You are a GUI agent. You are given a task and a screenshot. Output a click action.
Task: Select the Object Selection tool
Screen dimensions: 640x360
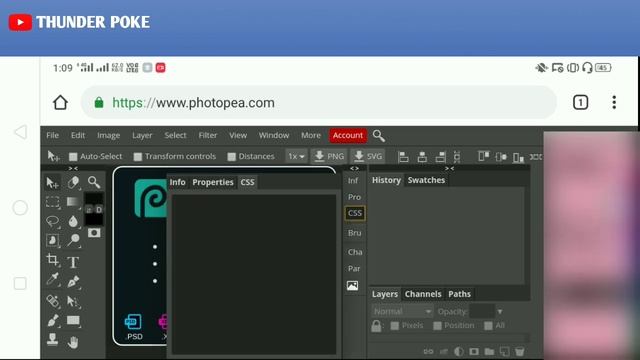(x=52, y=240)
